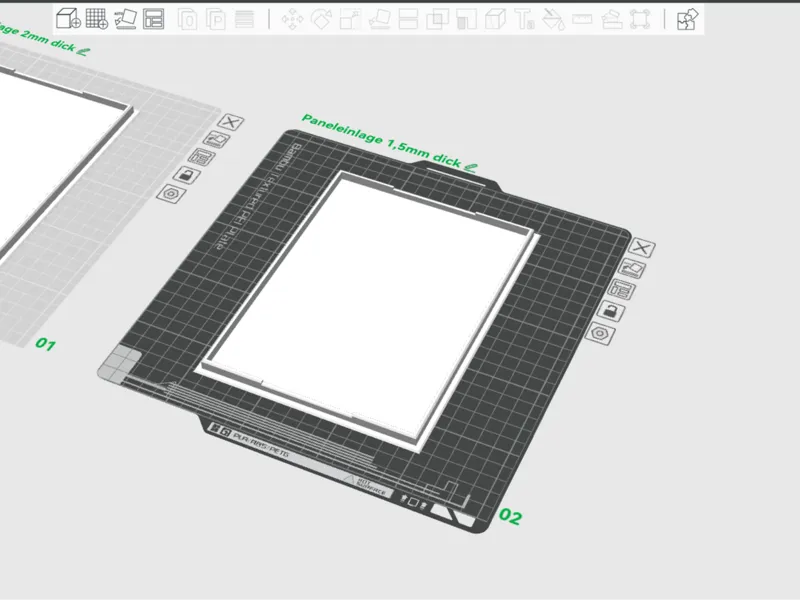Select the Measure ruler tool
Viewport: 800px width, 600px height.
[x=582, y=19]
